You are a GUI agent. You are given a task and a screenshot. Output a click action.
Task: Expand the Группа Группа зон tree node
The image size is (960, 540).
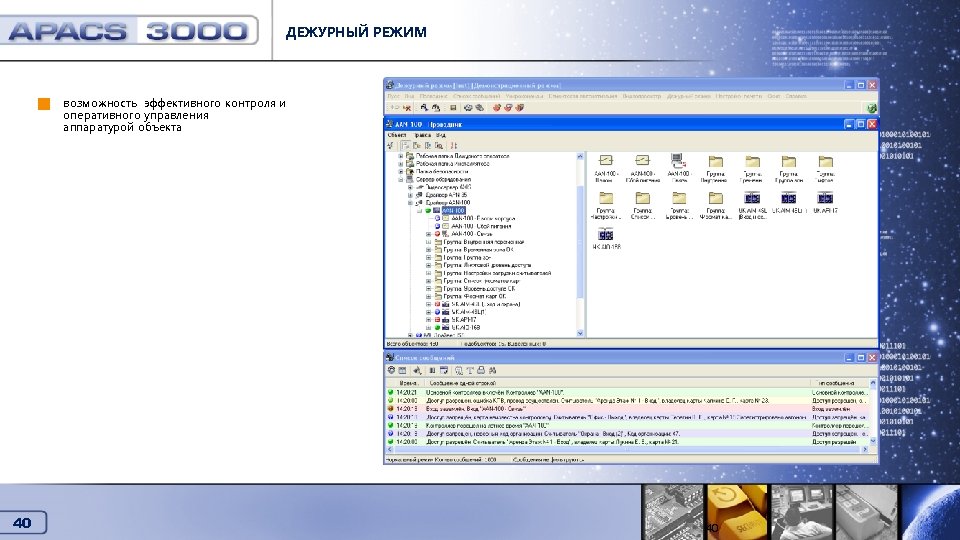click(x=429, y=258)
